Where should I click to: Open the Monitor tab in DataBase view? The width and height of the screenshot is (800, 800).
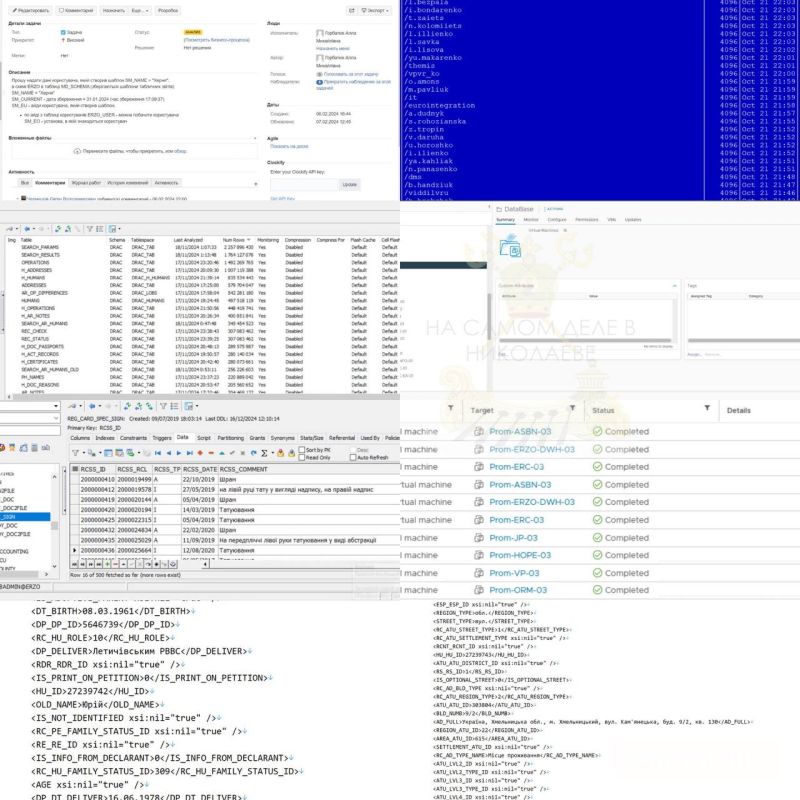pos(531,220)
